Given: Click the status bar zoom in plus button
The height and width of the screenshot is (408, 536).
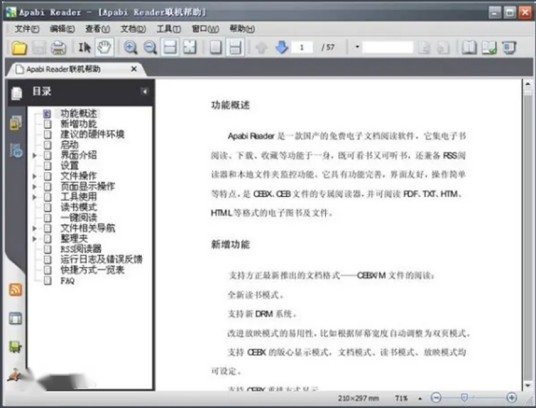Looking at the screenshot, I should pos(512,398).
